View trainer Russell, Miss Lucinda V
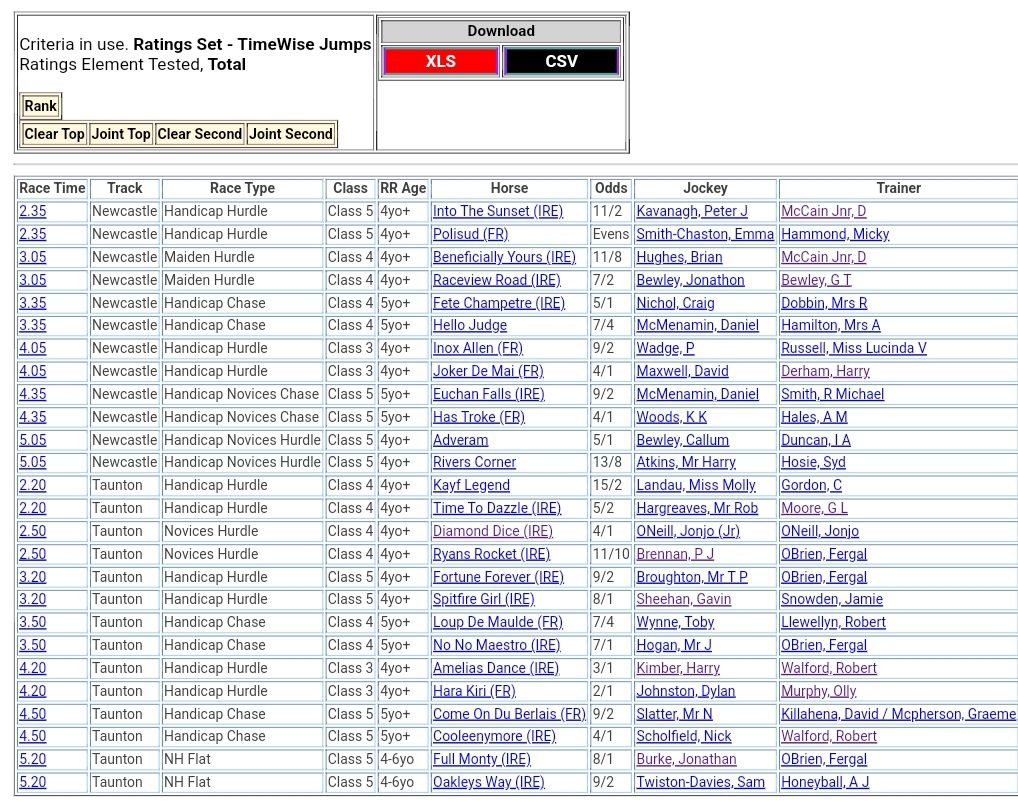The width and height of the screenshot is (1018, 809). pyautogui.click(x=853, y=348)
